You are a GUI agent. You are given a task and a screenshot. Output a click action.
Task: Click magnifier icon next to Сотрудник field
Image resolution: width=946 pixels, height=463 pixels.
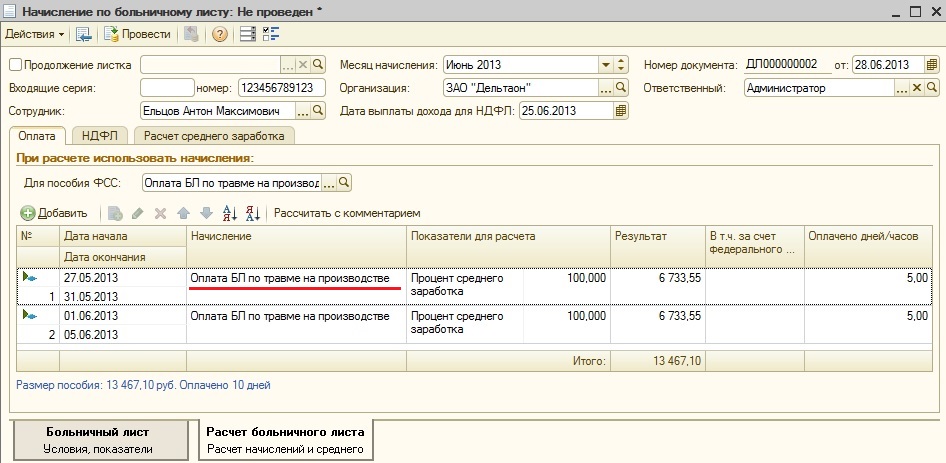tap(319, 111)
